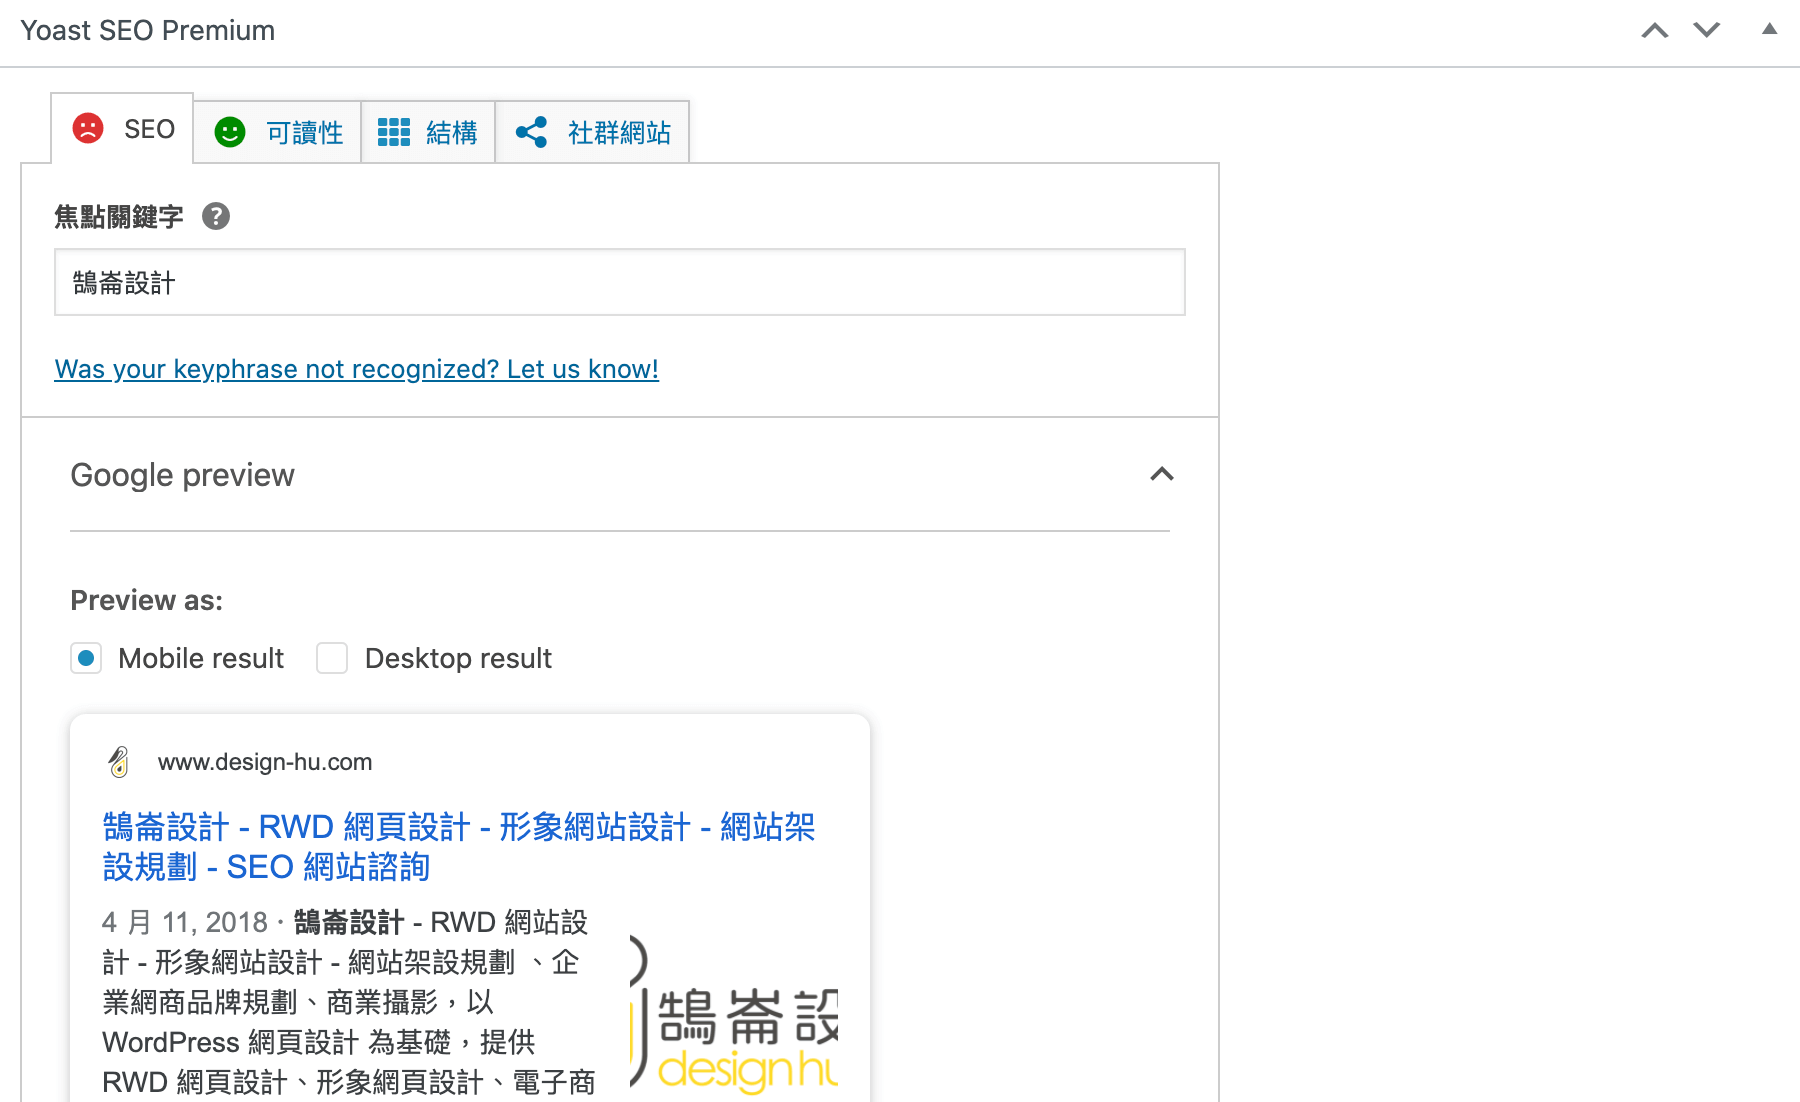This screenshot has width=1800, height=1102.
Task: Switch to the 可讀性 tab
Action: [277, 132]
